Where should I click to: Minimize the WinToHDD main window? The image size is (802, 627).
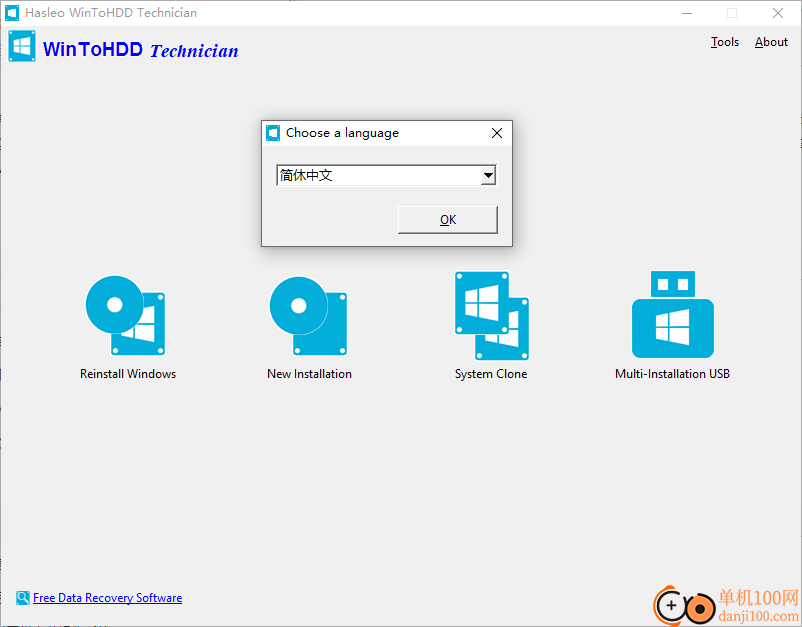687,13
